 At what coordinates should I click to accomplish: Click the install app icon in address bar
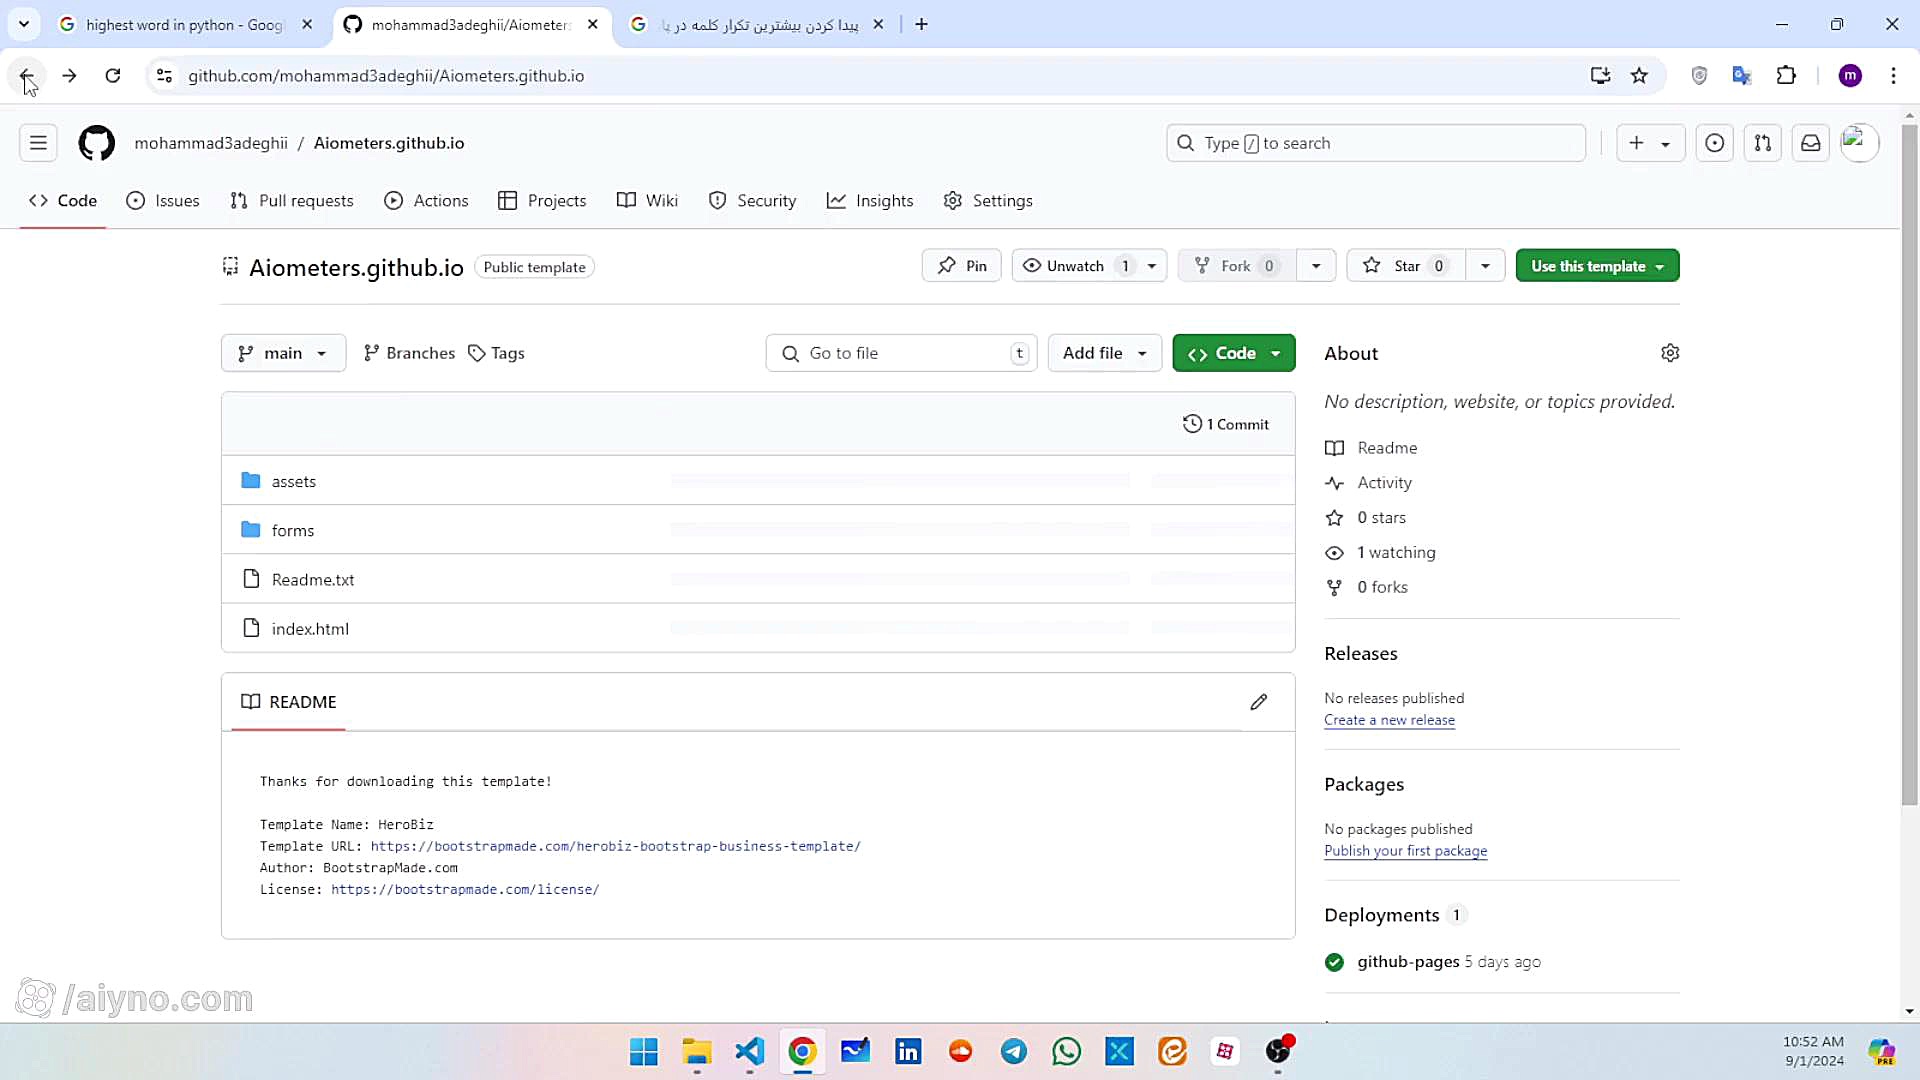[x=1600, y=76]
